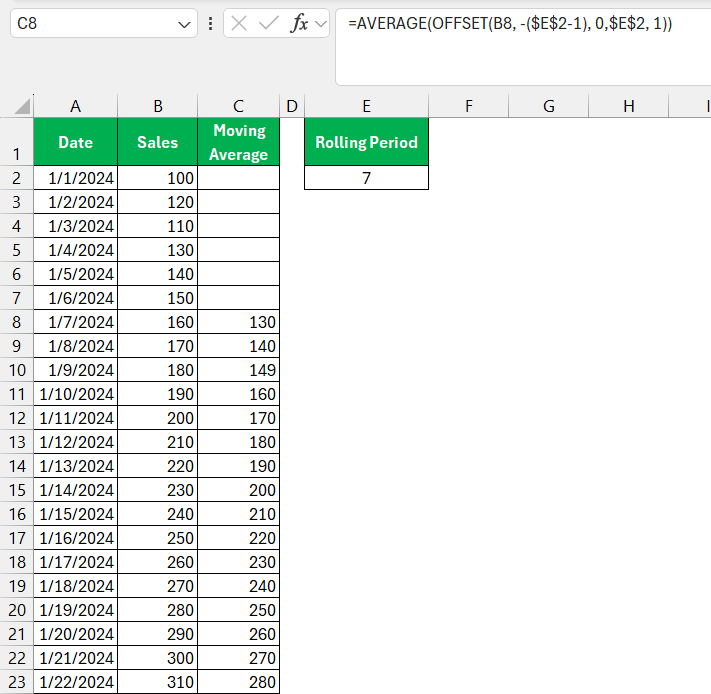Click the Rolling Period header cell
Image resolution: width=711 pixels, height=694 pixels.
click(366, 142)
